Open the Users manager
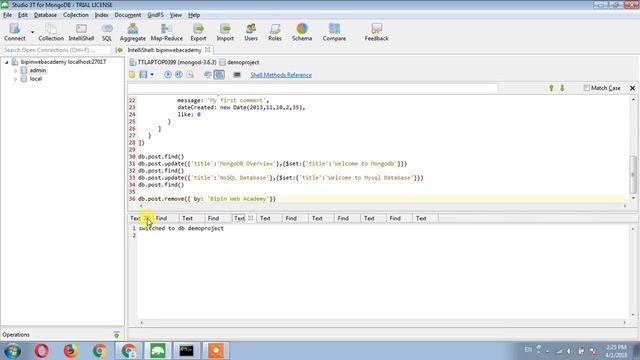Screen dimensions: 640x360 click(251, 32)
